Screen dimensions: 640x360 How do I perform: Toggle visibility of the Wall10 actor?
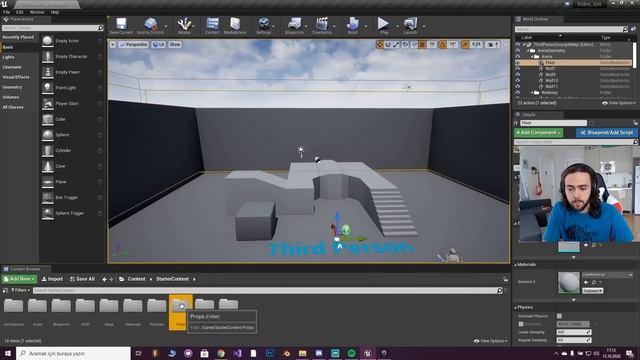click(x=518, y=81)
